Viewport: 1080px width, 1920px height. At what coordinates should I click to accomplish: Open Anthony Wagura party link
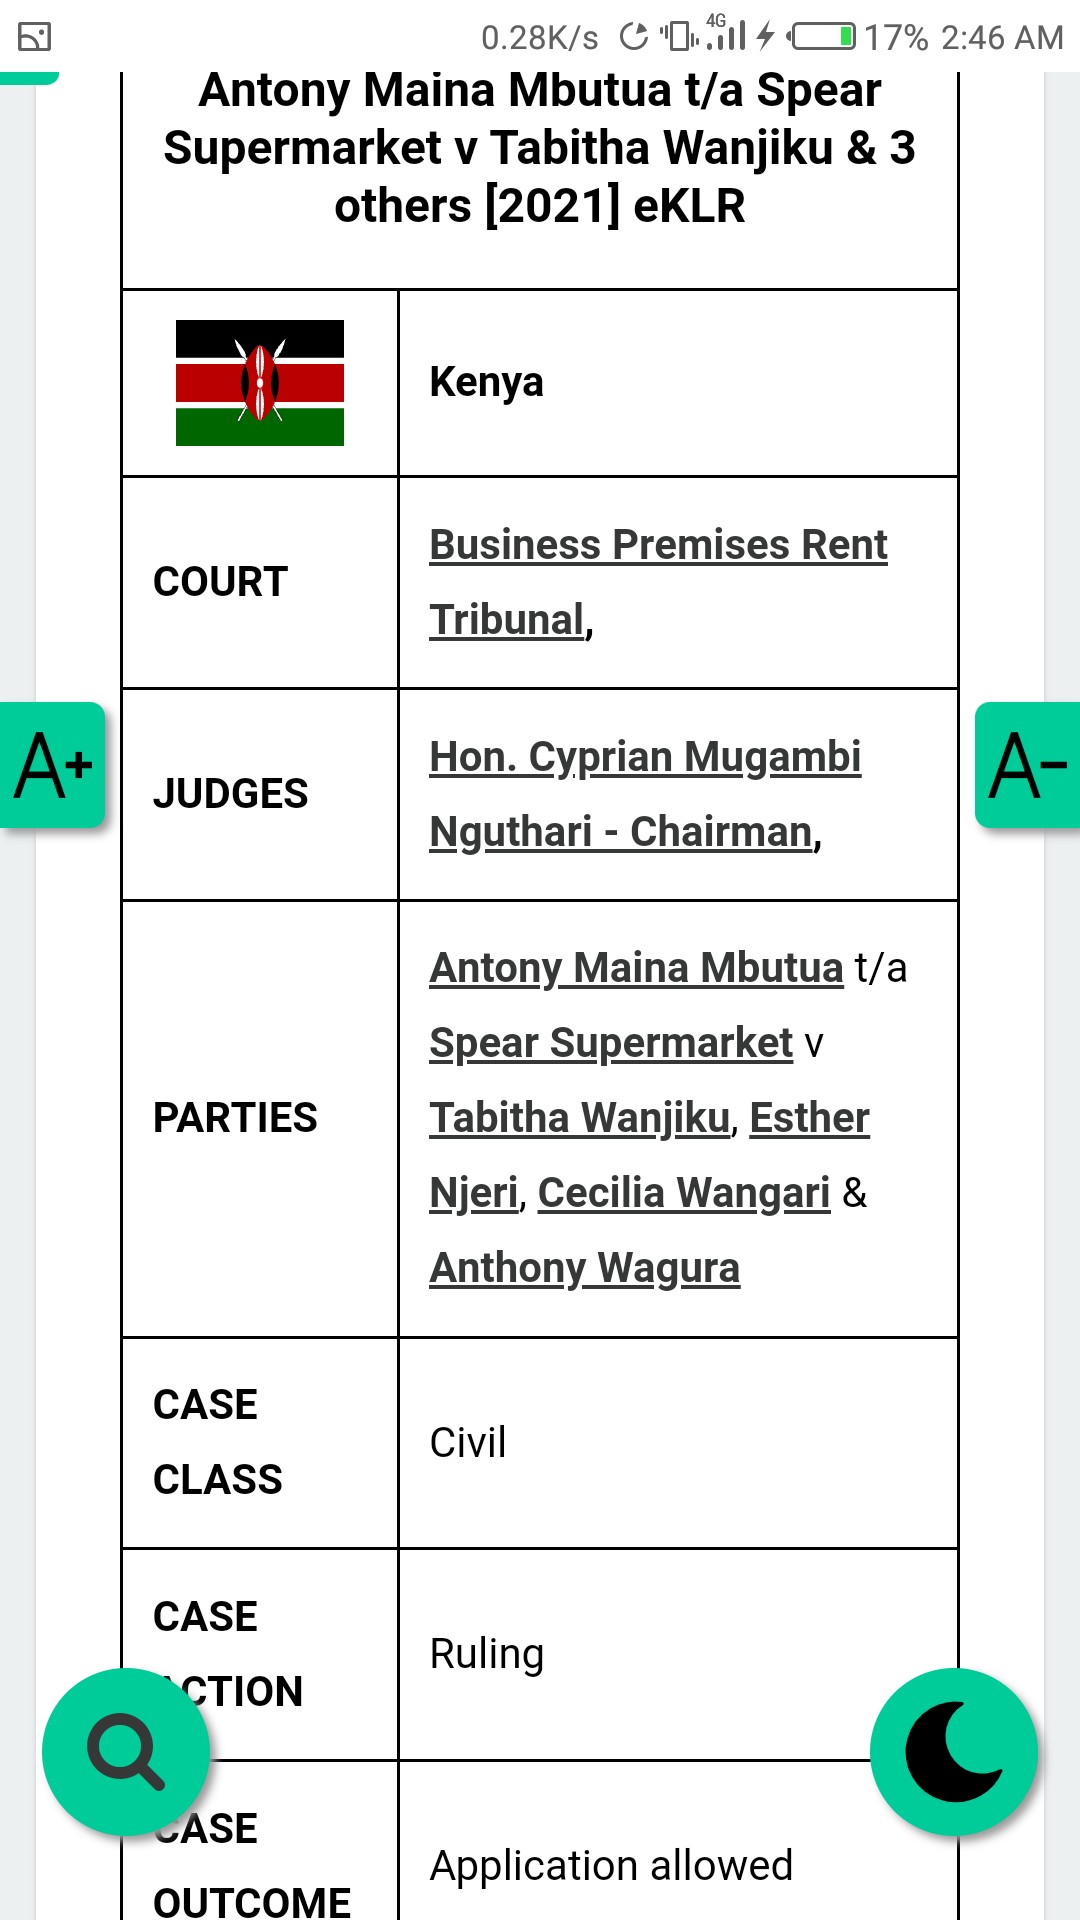click(x=585, y=1268)
